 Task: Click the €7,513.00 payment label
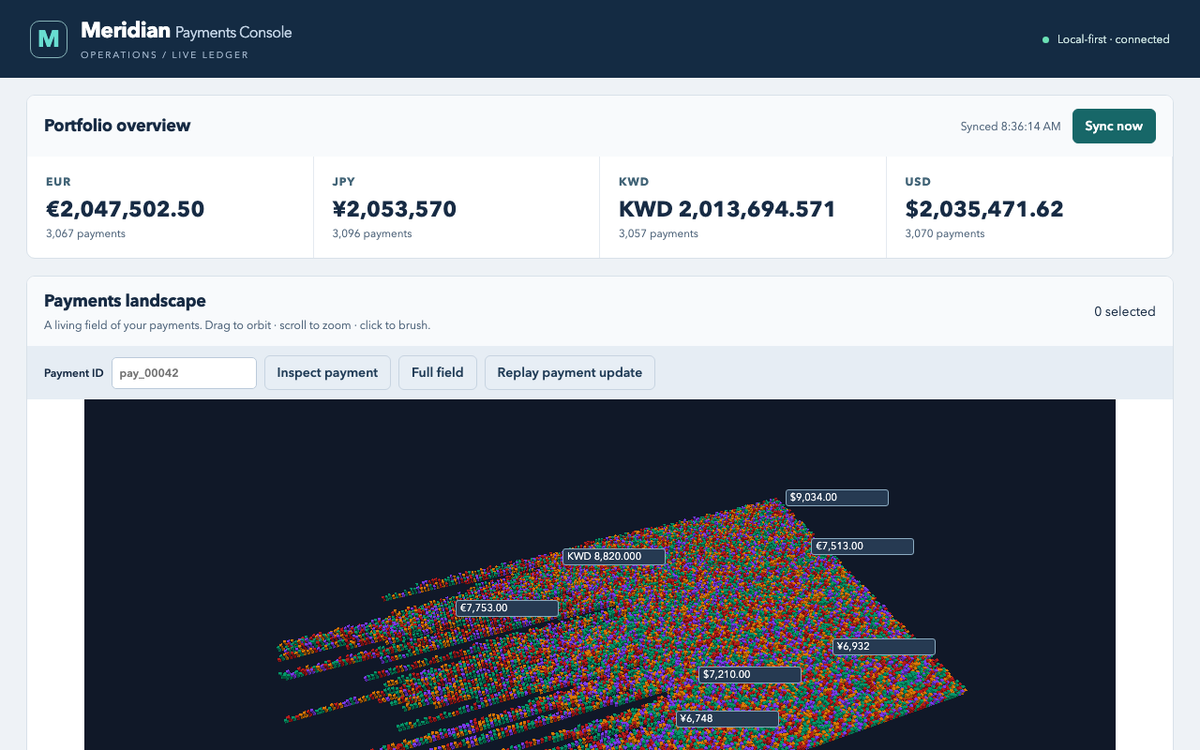point(863,546)
